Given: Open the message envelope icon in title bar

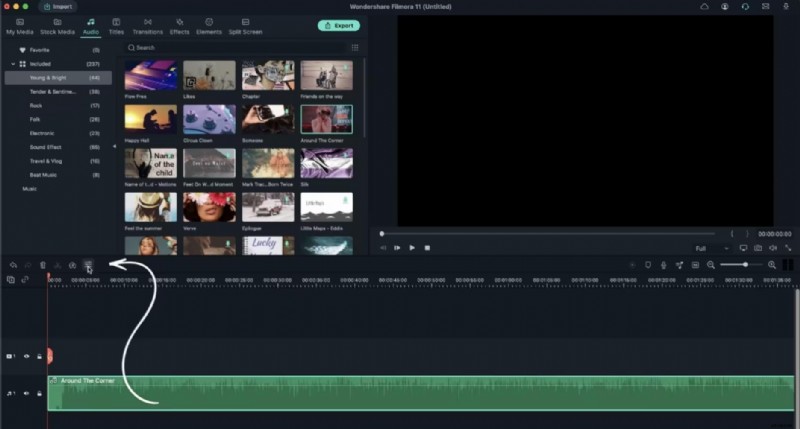Looking at the screenshot, I should click(765, 7).
